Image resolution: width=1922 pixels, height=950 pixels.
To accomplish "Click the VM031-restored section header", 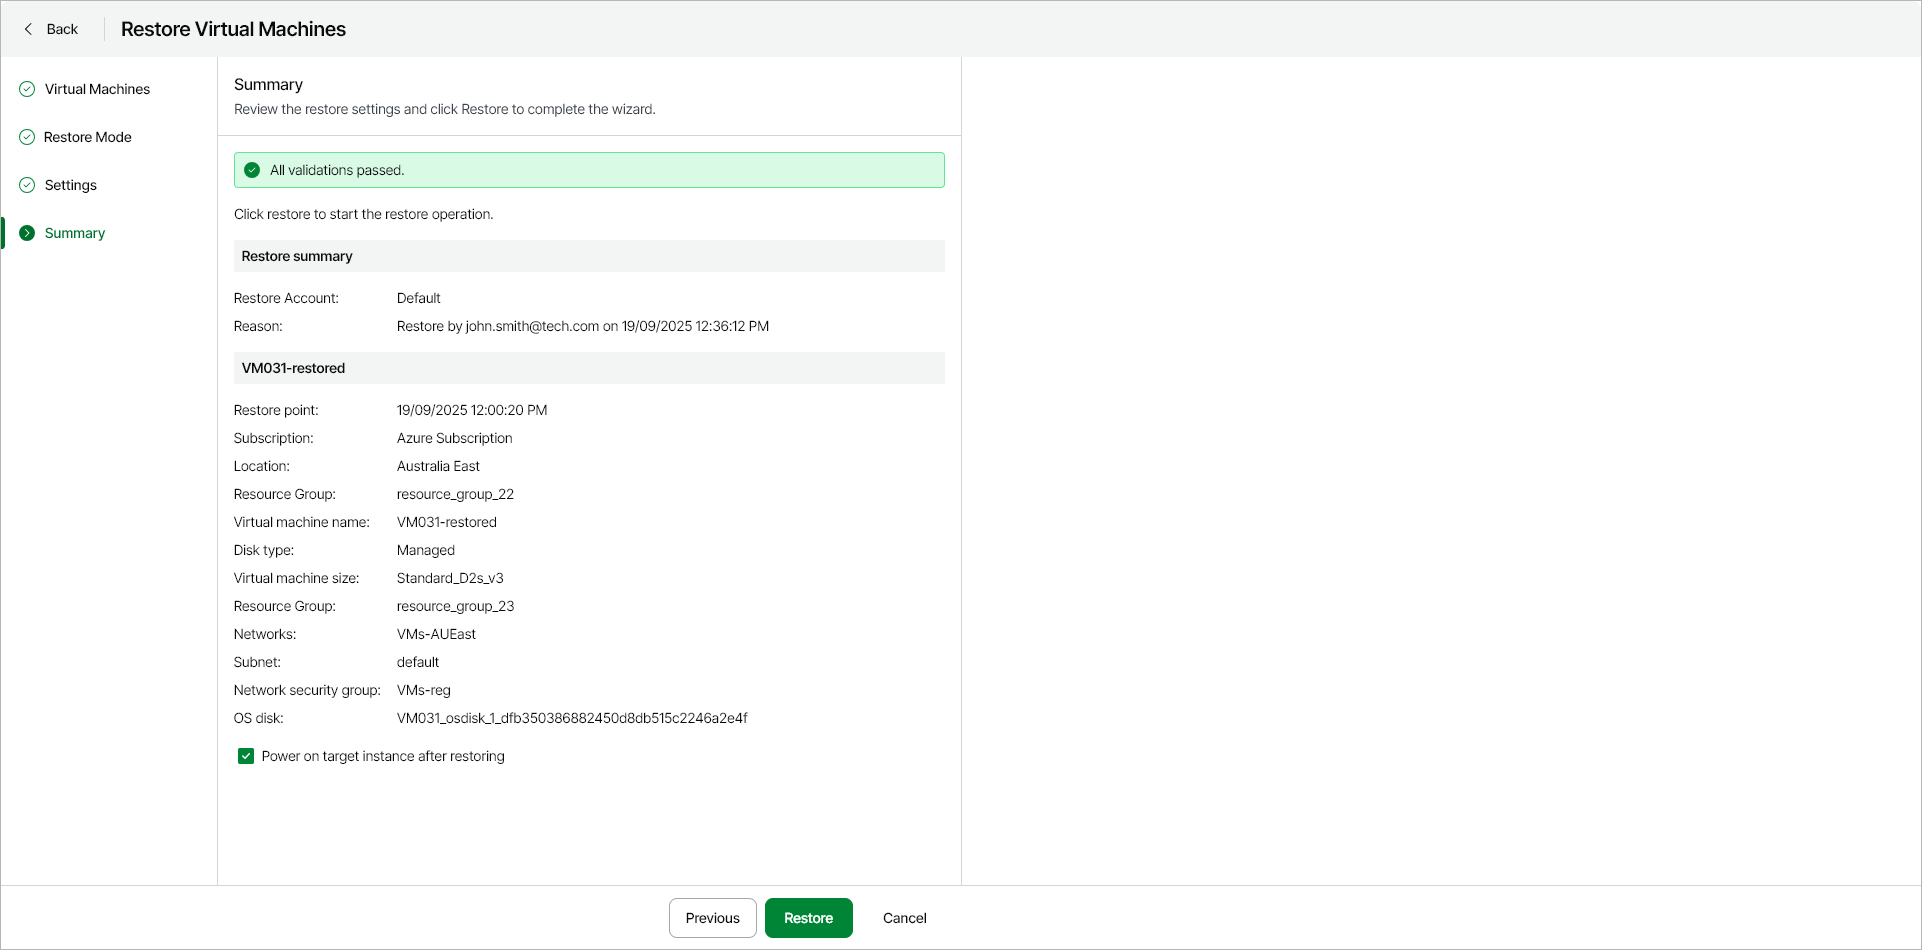I will (293, 368).
